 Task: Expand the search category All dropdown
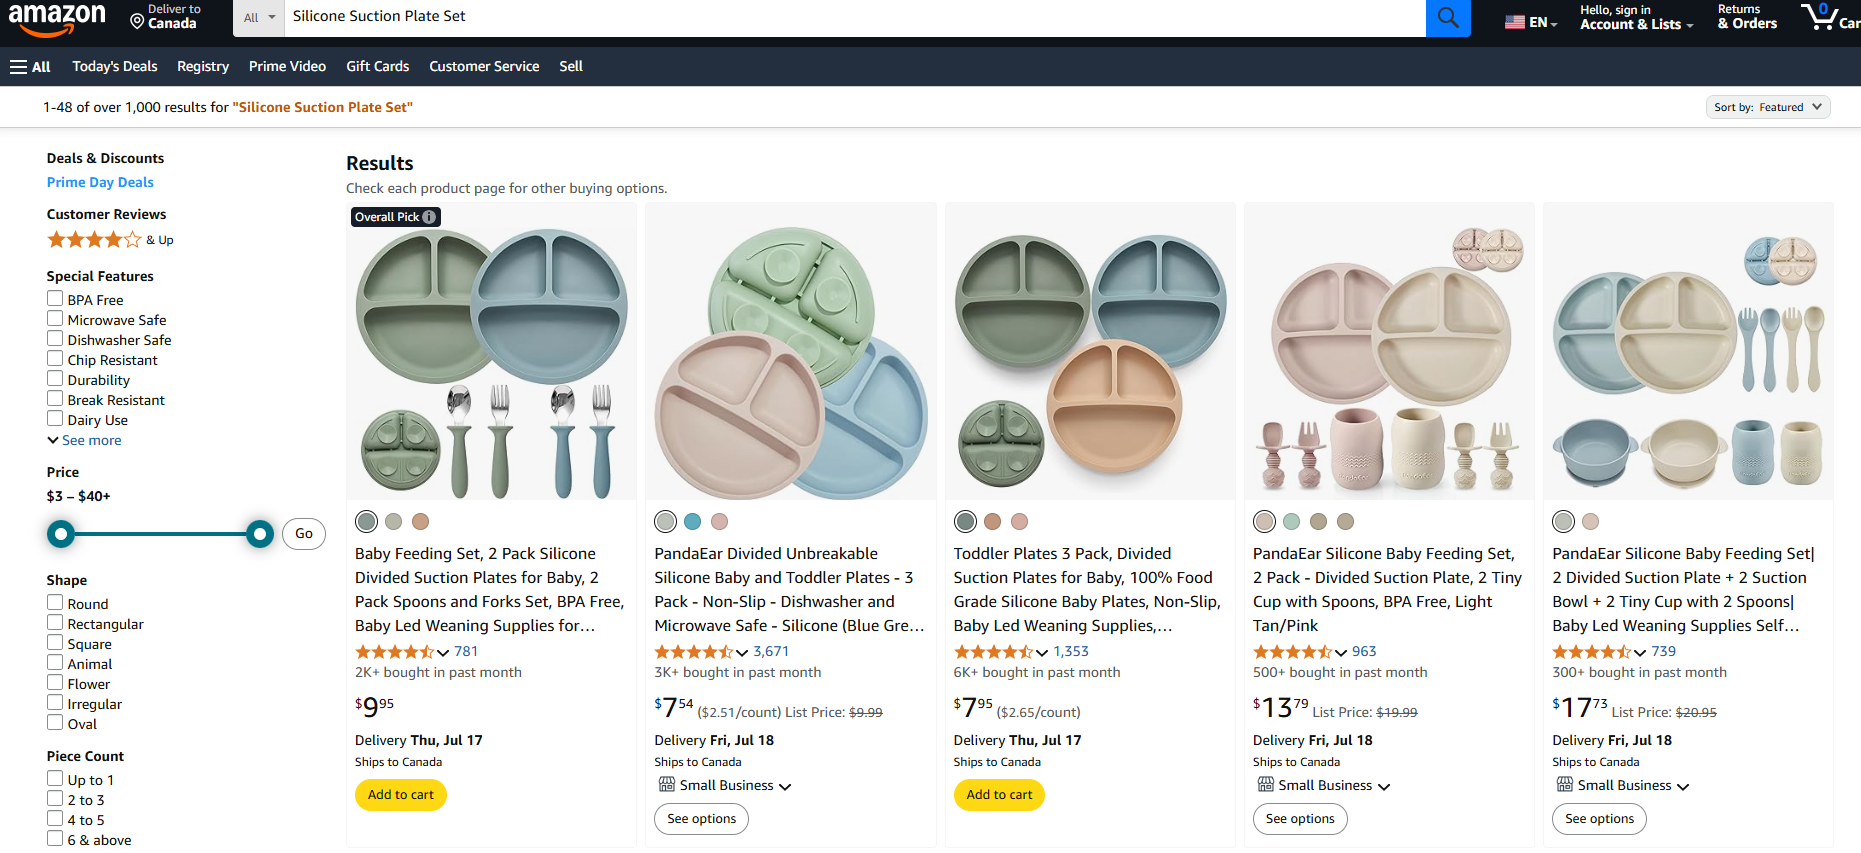point(258,17)
